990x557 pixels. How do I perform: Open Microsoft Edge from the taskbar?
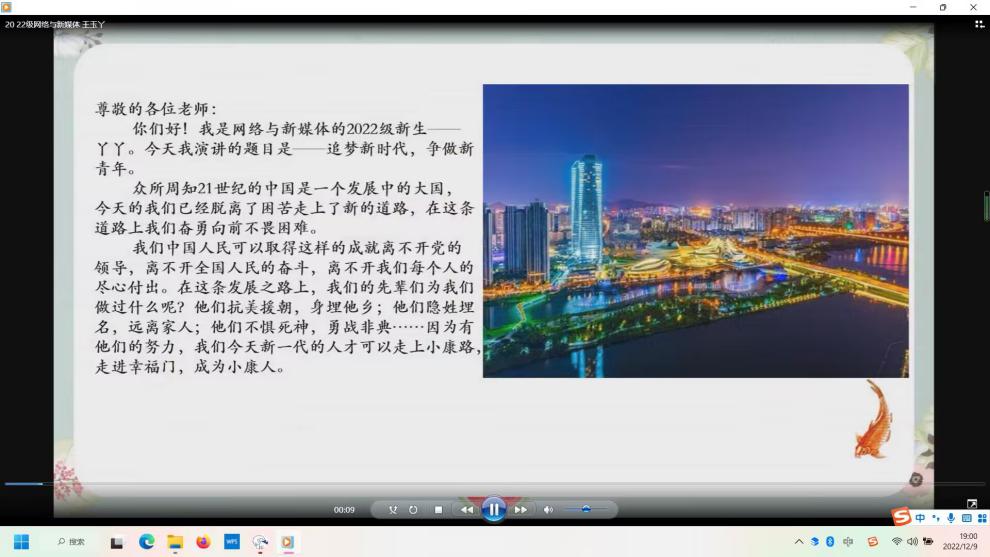tap(147, 542)
